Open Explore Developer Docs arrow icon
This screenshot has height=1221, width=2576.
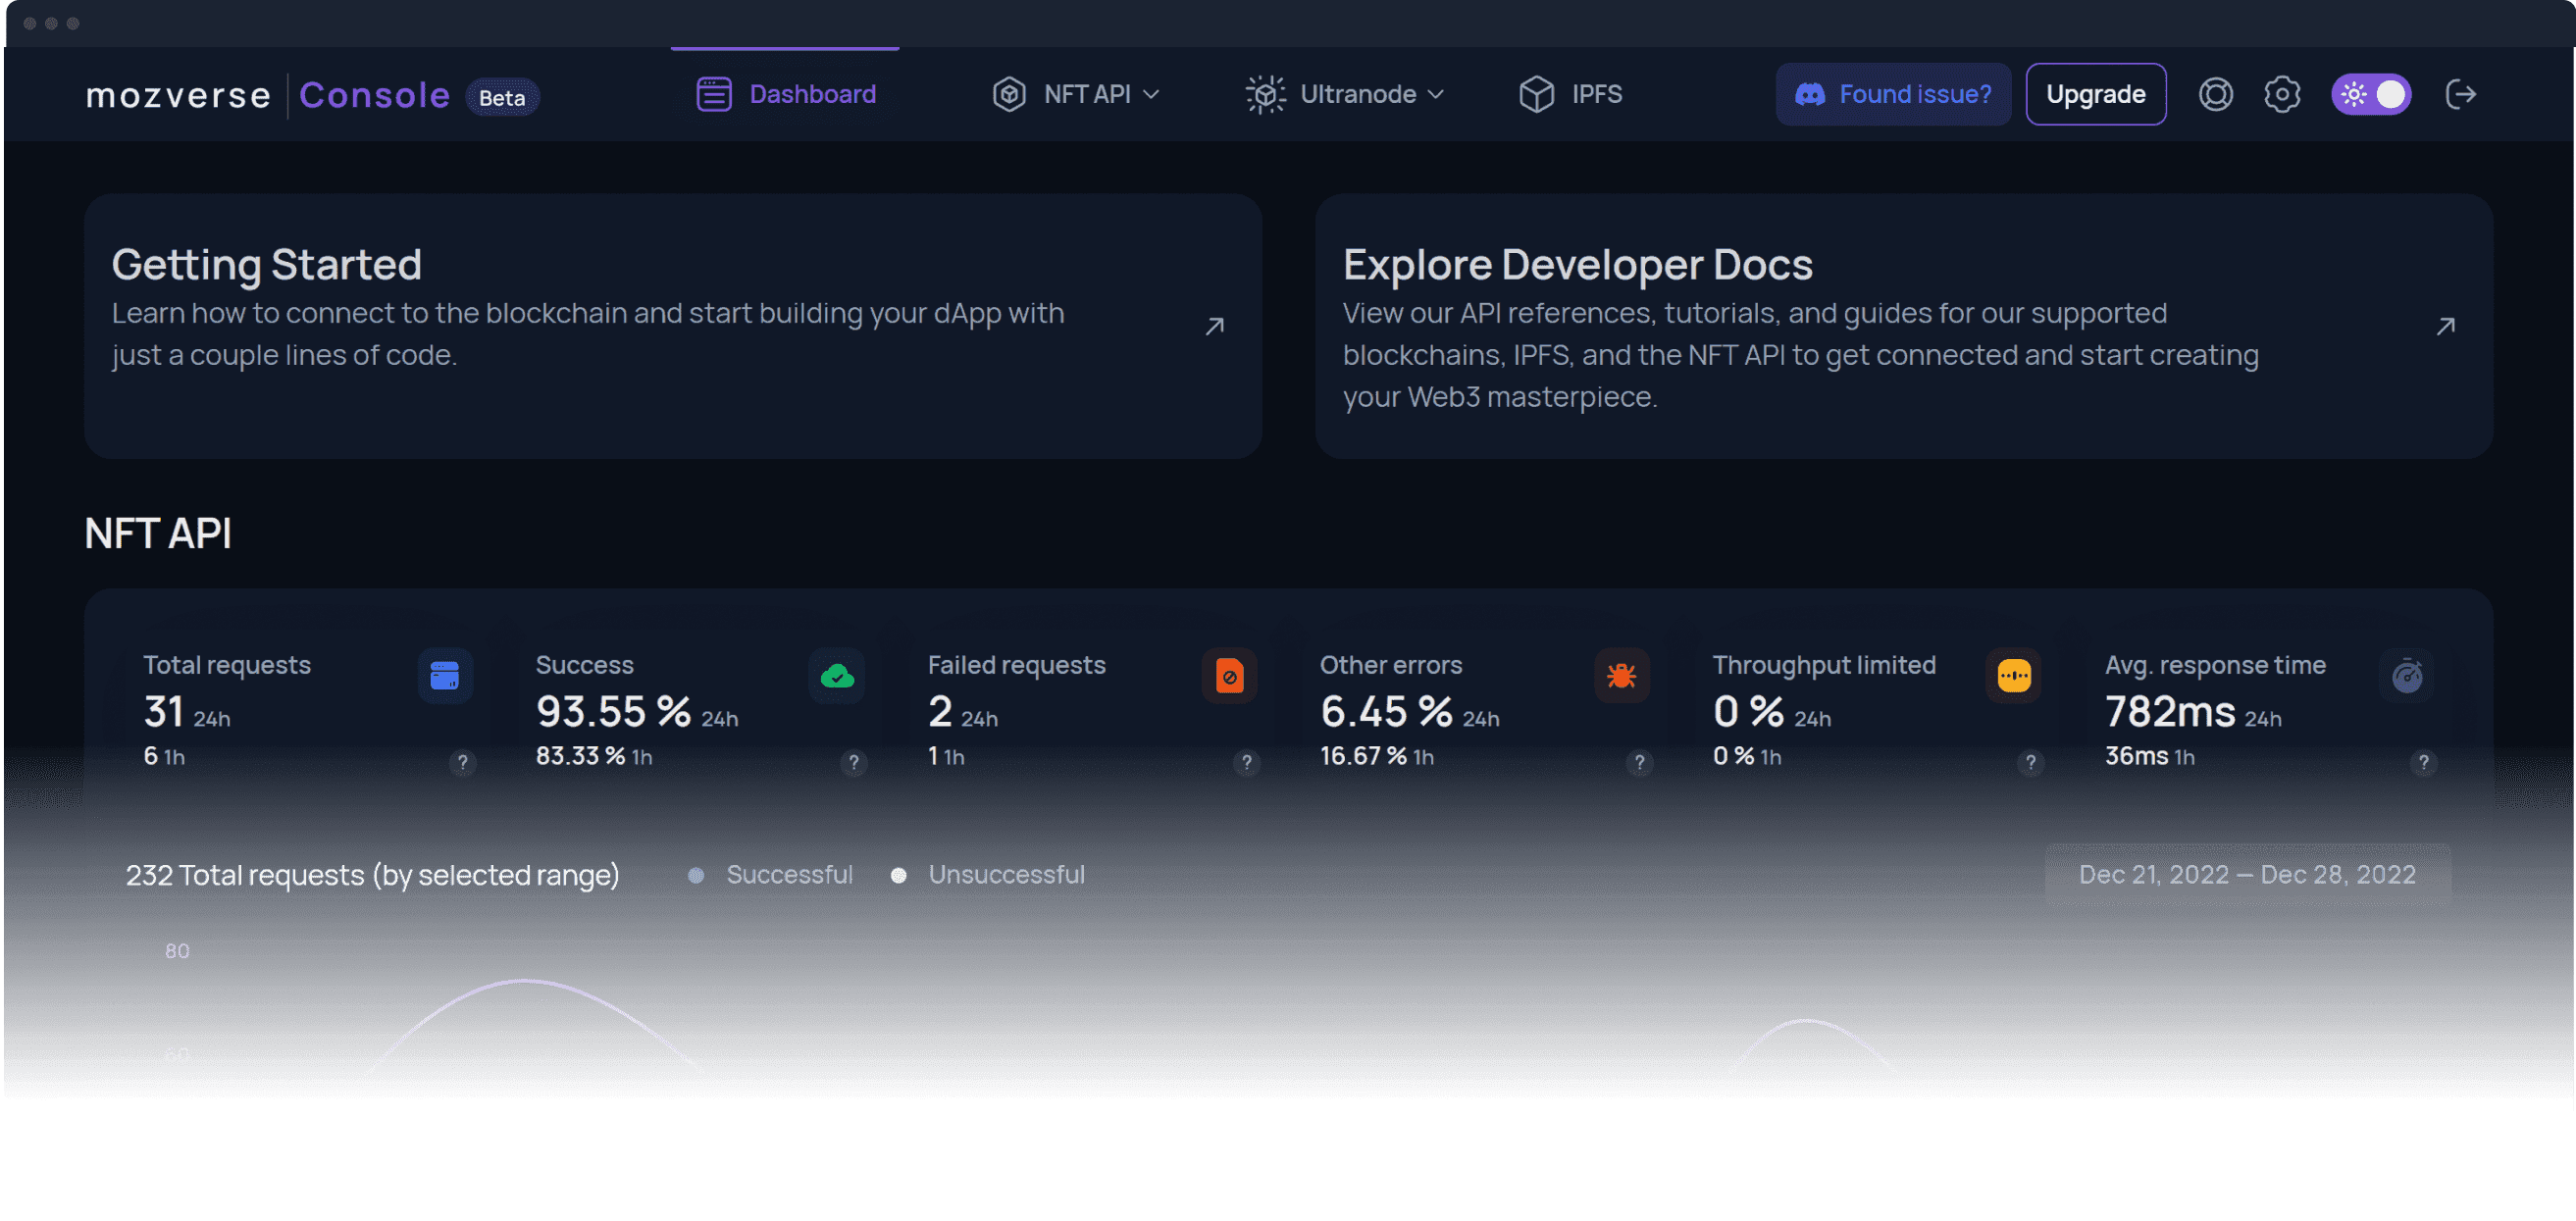[x=2445, y=326]
